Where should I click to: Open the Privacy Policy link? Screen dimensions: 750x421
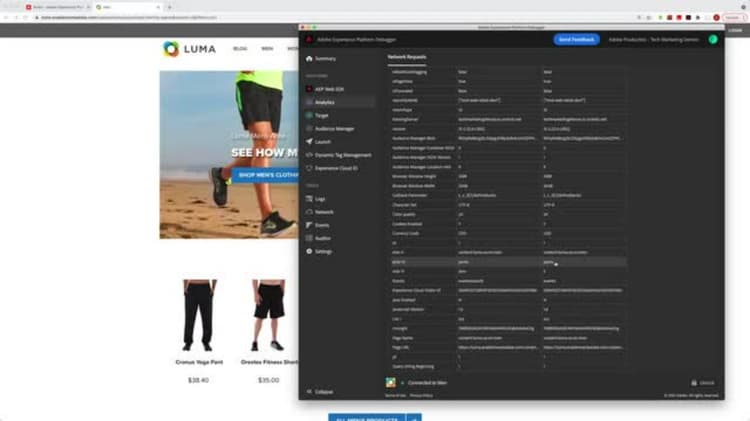(x=421, y=396)
